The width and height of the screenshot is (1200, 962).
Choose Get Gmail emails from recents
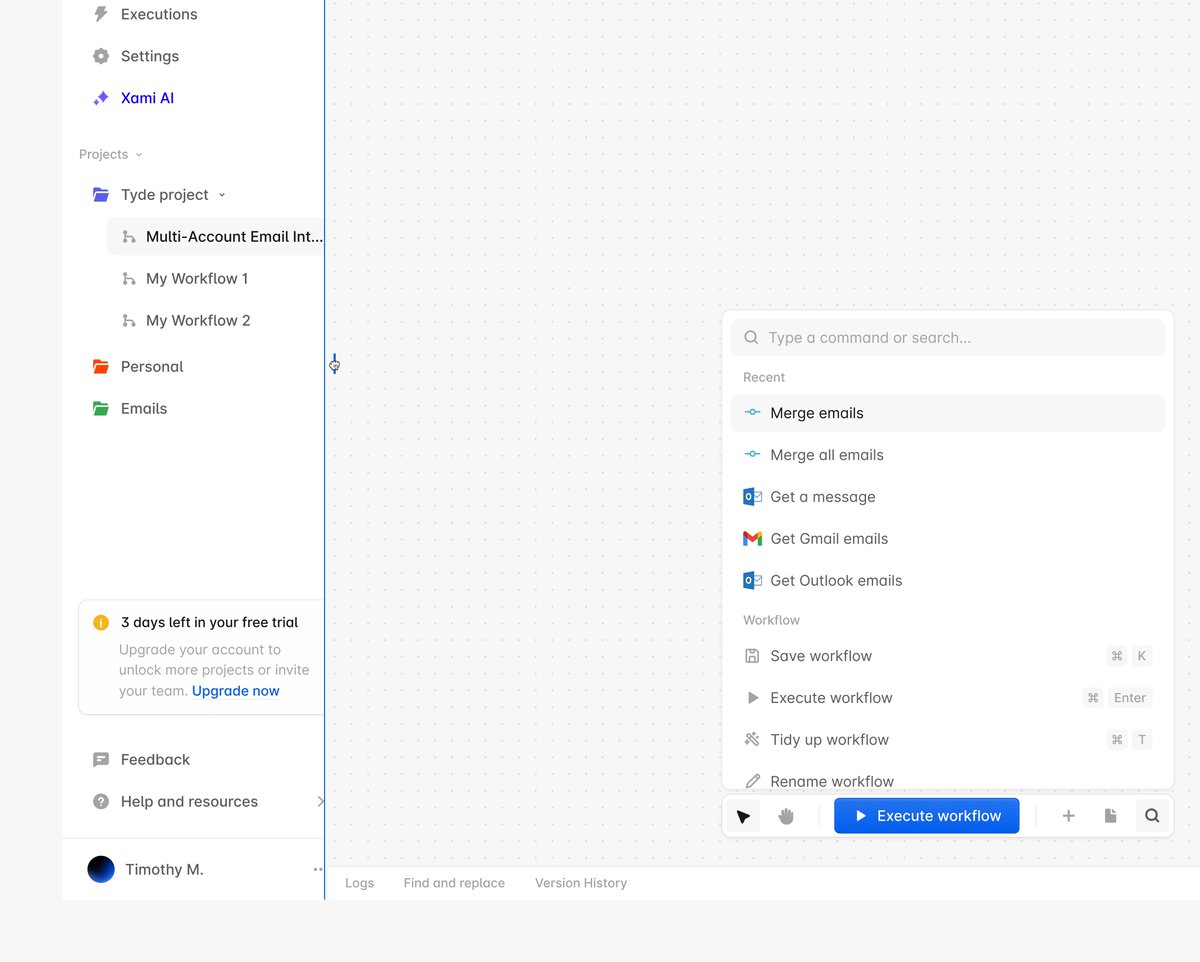(829, 538)
